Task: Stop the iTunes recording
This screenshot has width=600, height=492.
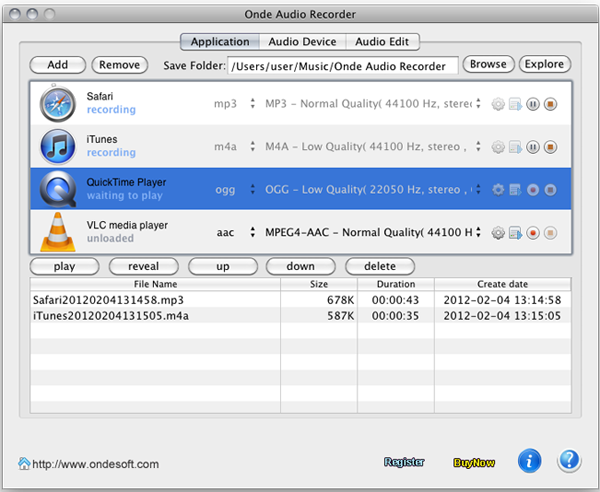Action: 550,147
